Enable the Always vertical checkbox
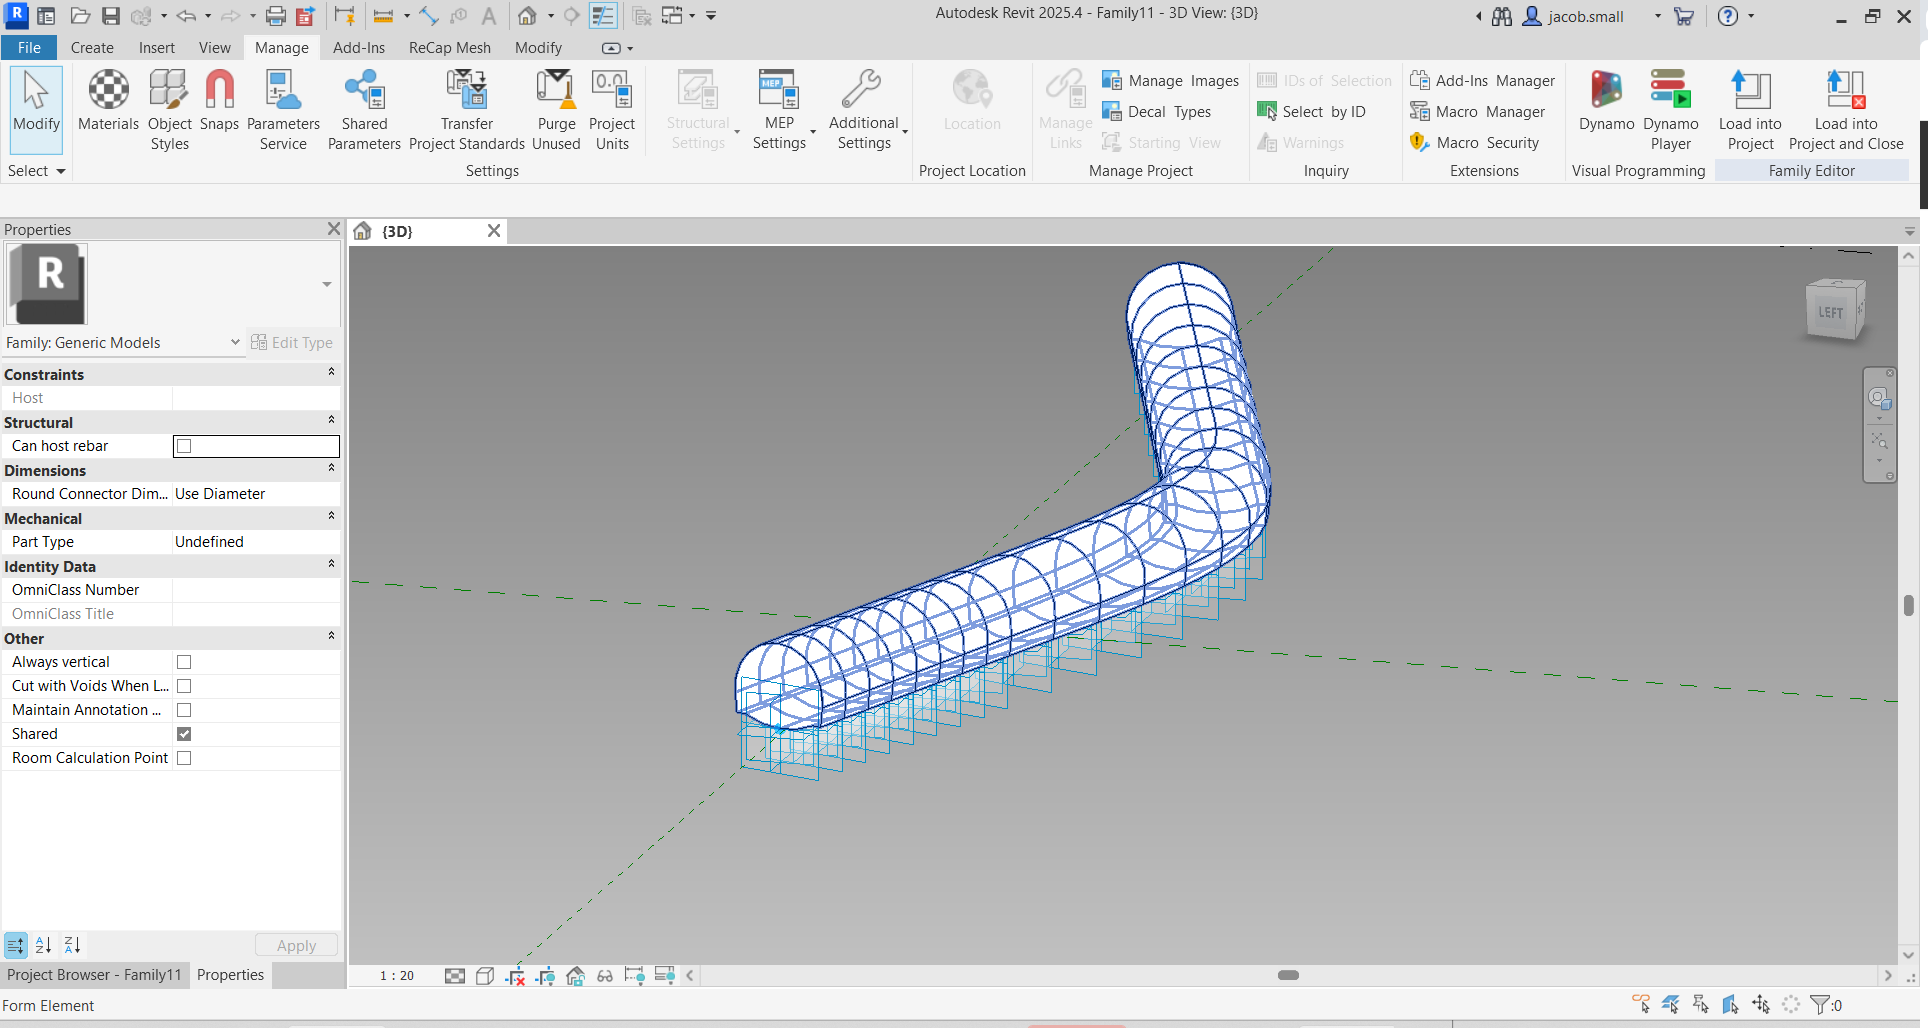This screenshot has width=1928, height=1028. (x=184, y=662)
